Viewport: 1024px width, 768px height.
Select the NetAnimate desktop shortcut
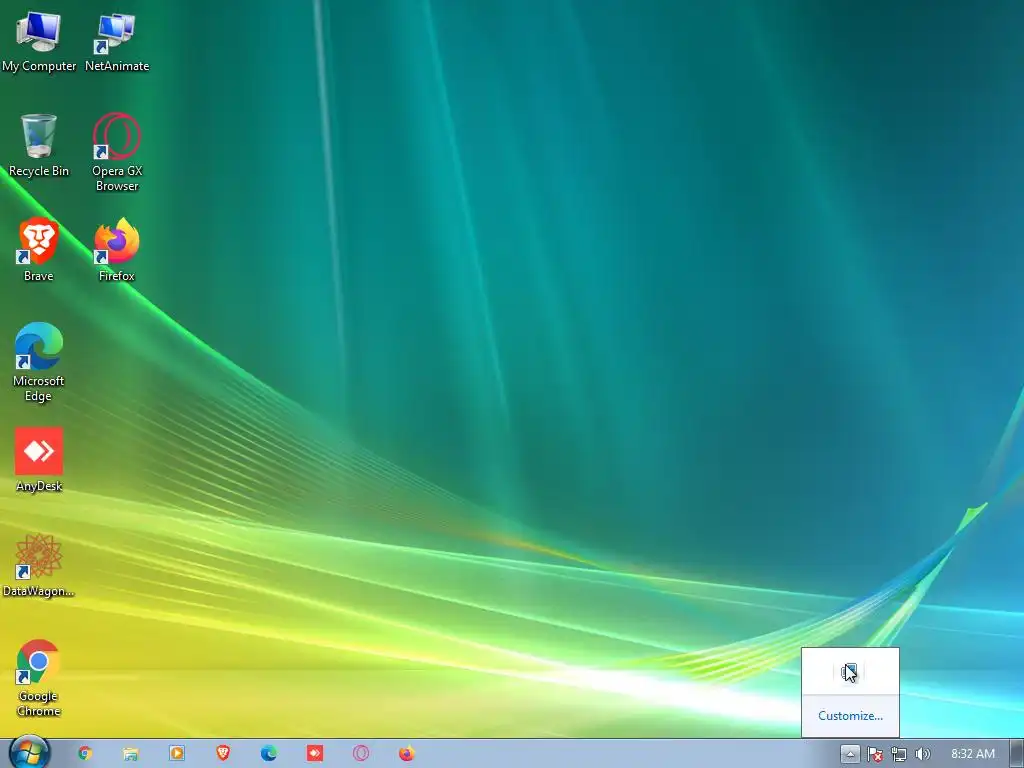(x=117, y=40)
